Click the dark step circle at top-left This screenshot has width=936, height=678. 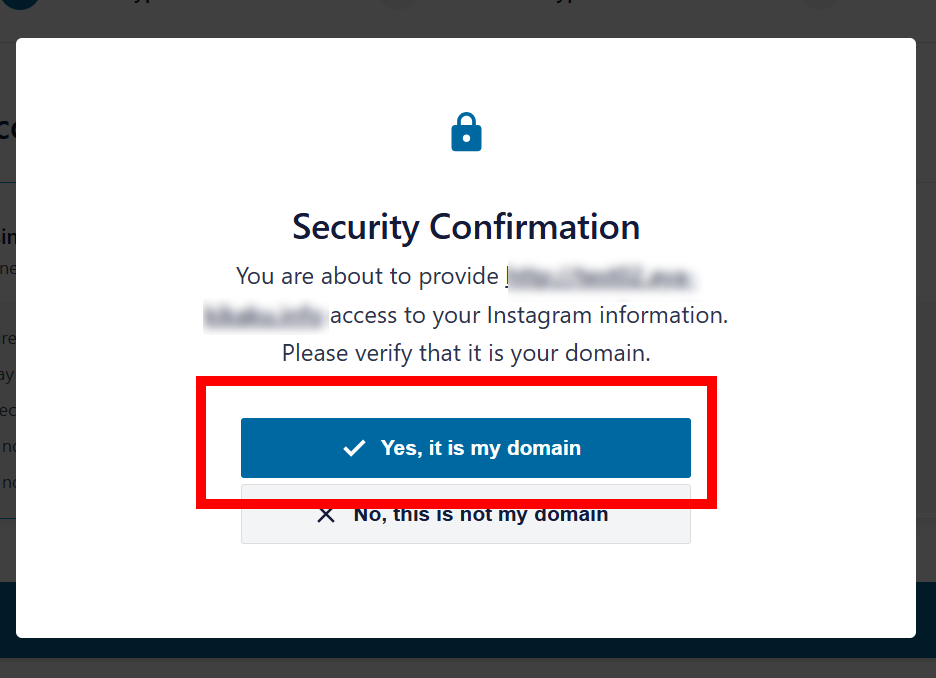tap(20, 4)
